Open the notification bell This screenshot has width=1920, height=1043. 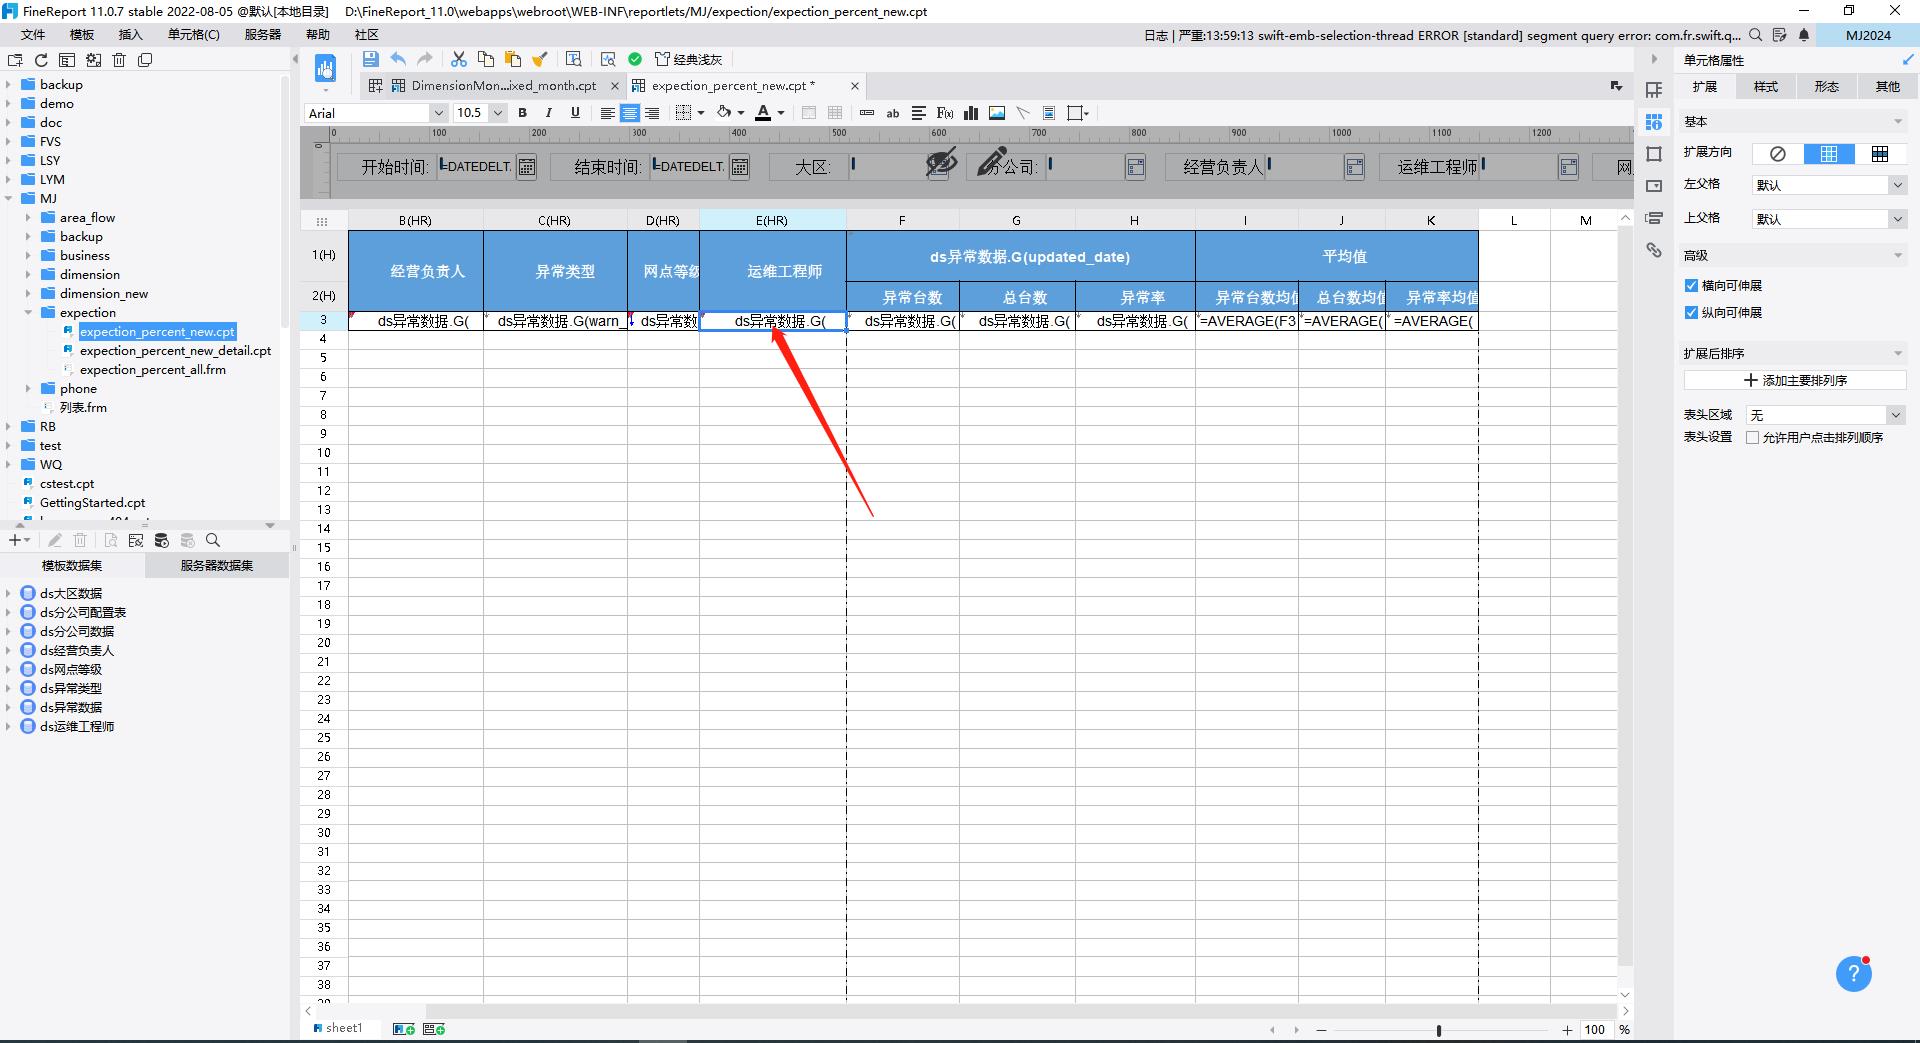(x=1804, y=35)
